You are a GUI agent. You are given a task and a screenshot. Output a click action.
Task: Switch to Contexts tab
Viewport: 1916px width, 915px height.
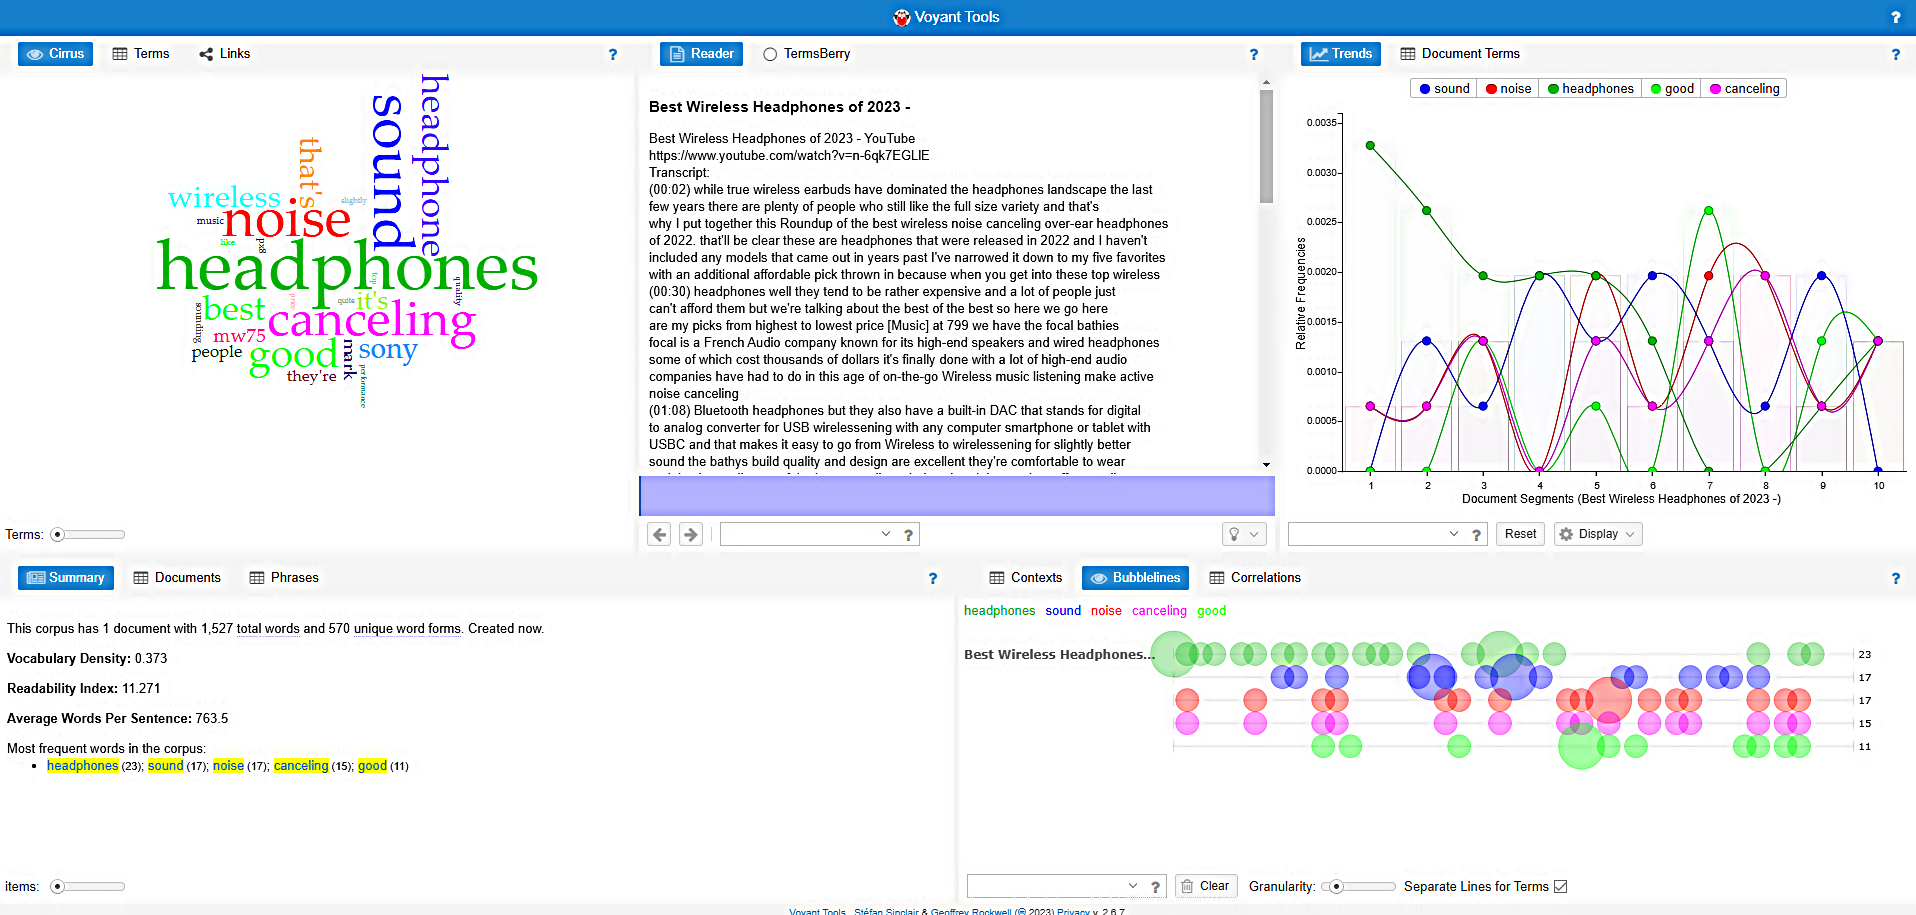(x=1025, y=578)
